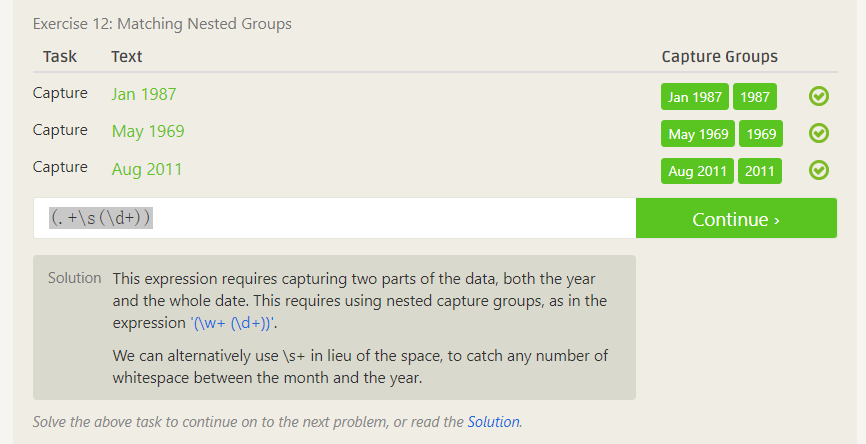The height and width of the screenshot is (444, 866).
Task: Click the '1987' capture group badge
Action: (755, 97)
